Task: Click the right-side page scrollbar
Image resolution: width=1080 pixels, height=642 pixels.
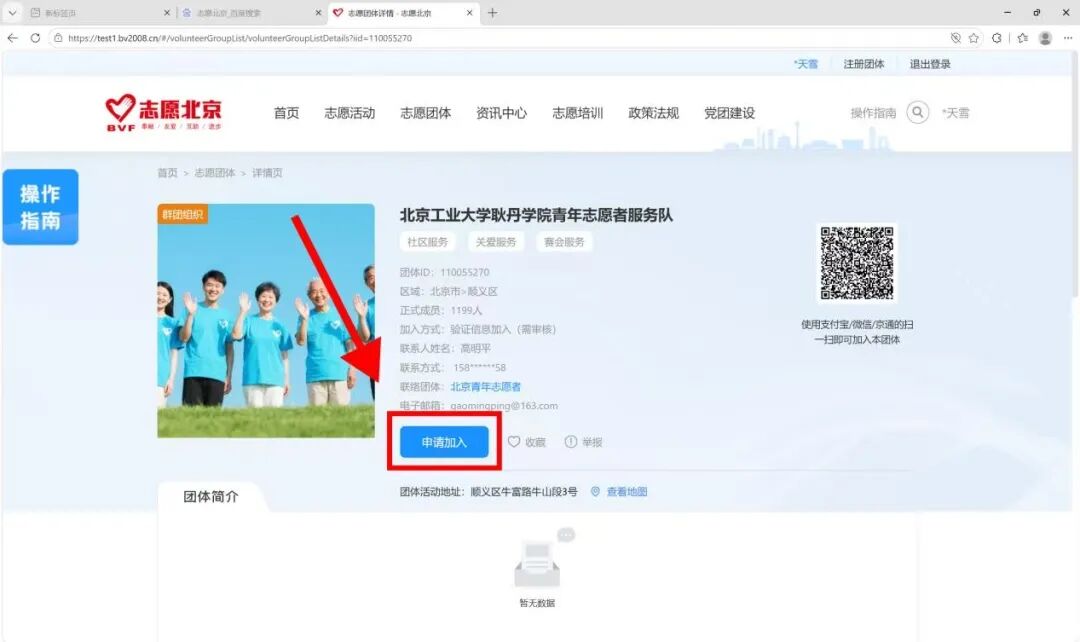Action: 1075,176
